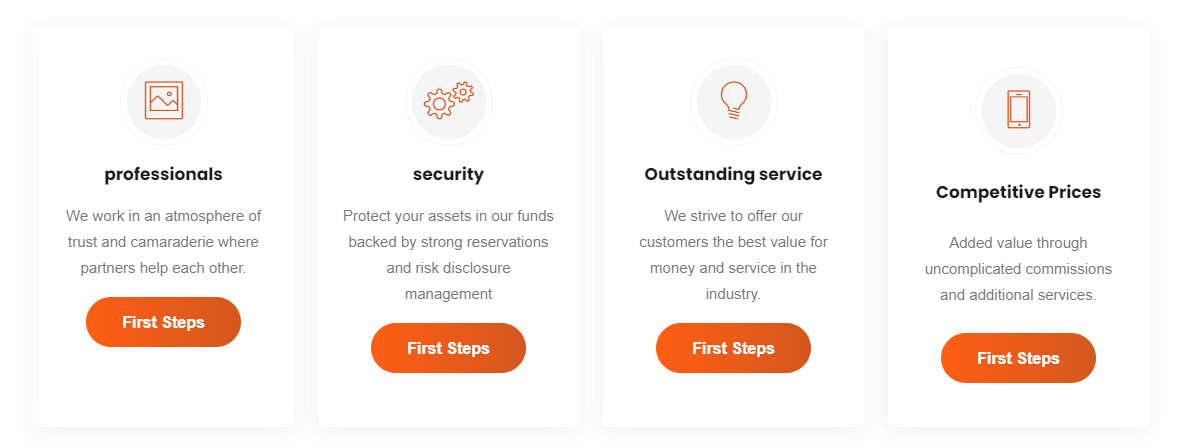Open First Steps in Outstanding service card
The image size is (1183, 448).
point(733,348)
